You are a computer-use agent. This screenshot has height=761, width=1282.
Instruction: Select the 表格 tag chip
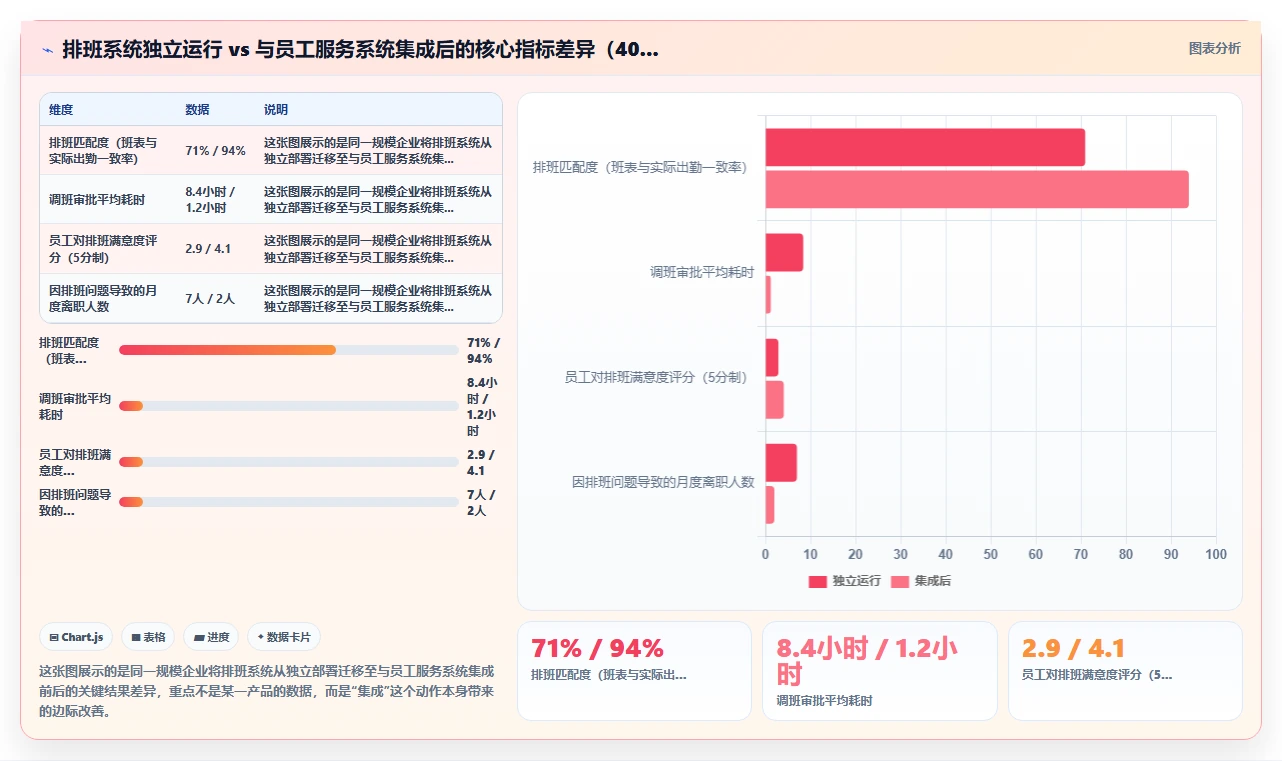pyautogui.click(x=148, y=637)
